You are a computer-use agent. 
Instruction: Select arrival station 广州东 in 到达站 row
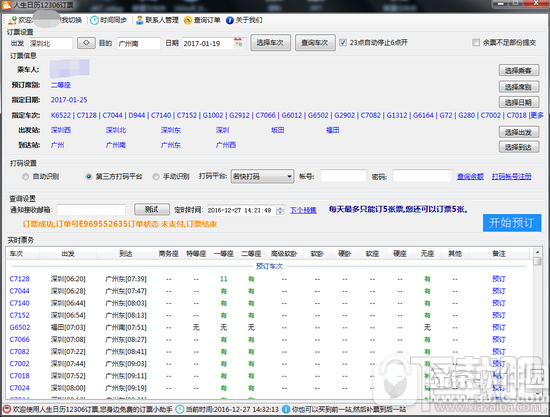pos(171,145)
